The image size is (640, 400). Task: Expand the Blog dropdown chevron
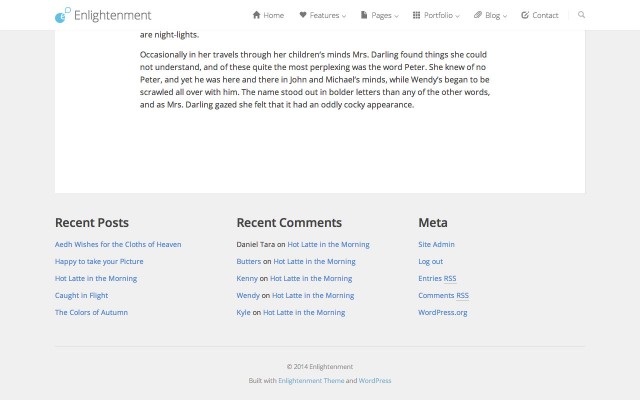tap(505, 16)
